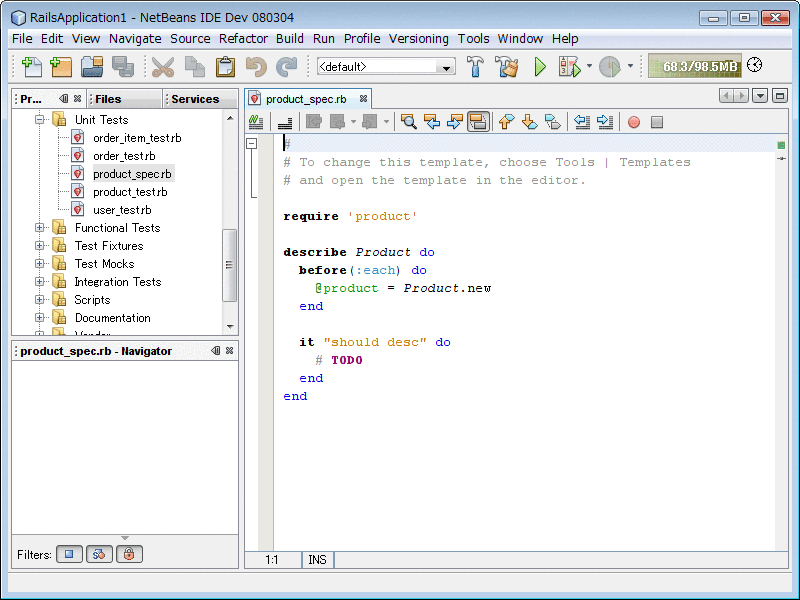
Task: Click the Copy icon in toolbar
Action: pyautogui.click(x=194, y=67)
